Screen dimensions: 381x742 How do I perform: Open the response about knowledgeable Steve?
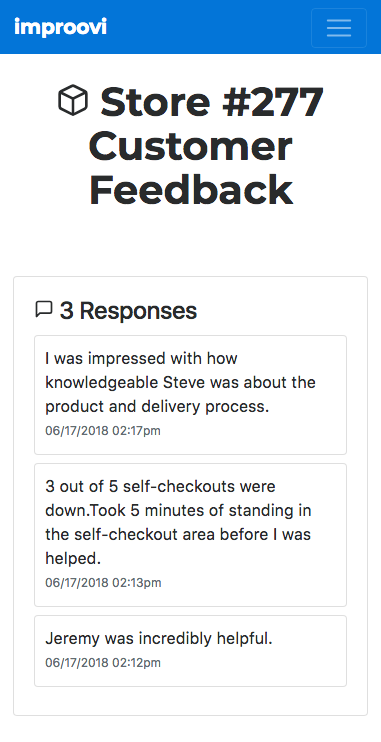click(190, 395)
